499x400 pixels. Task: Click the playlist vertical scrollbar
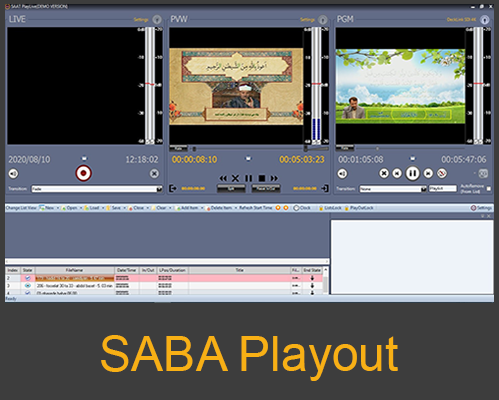326,280
